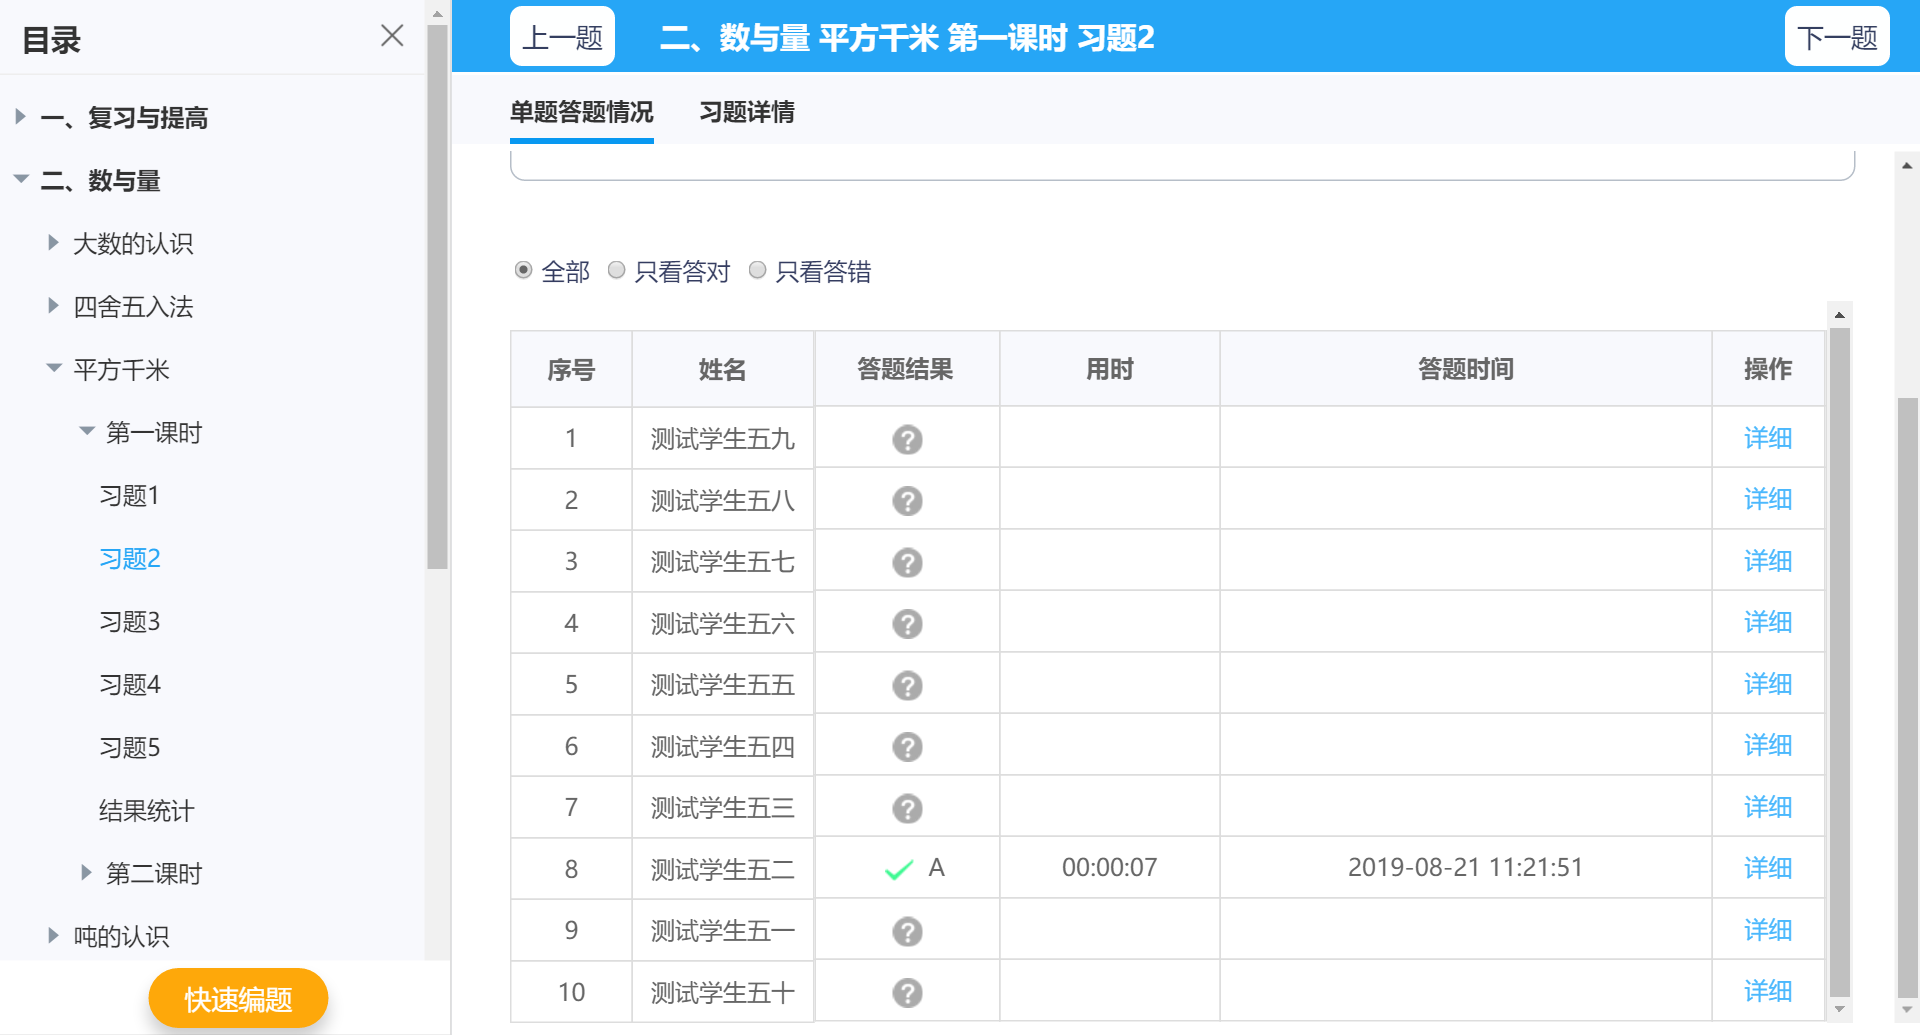Open 习题3 in the directory tree
Screen dimensions: 1920x1035
(x=130, y=622)
